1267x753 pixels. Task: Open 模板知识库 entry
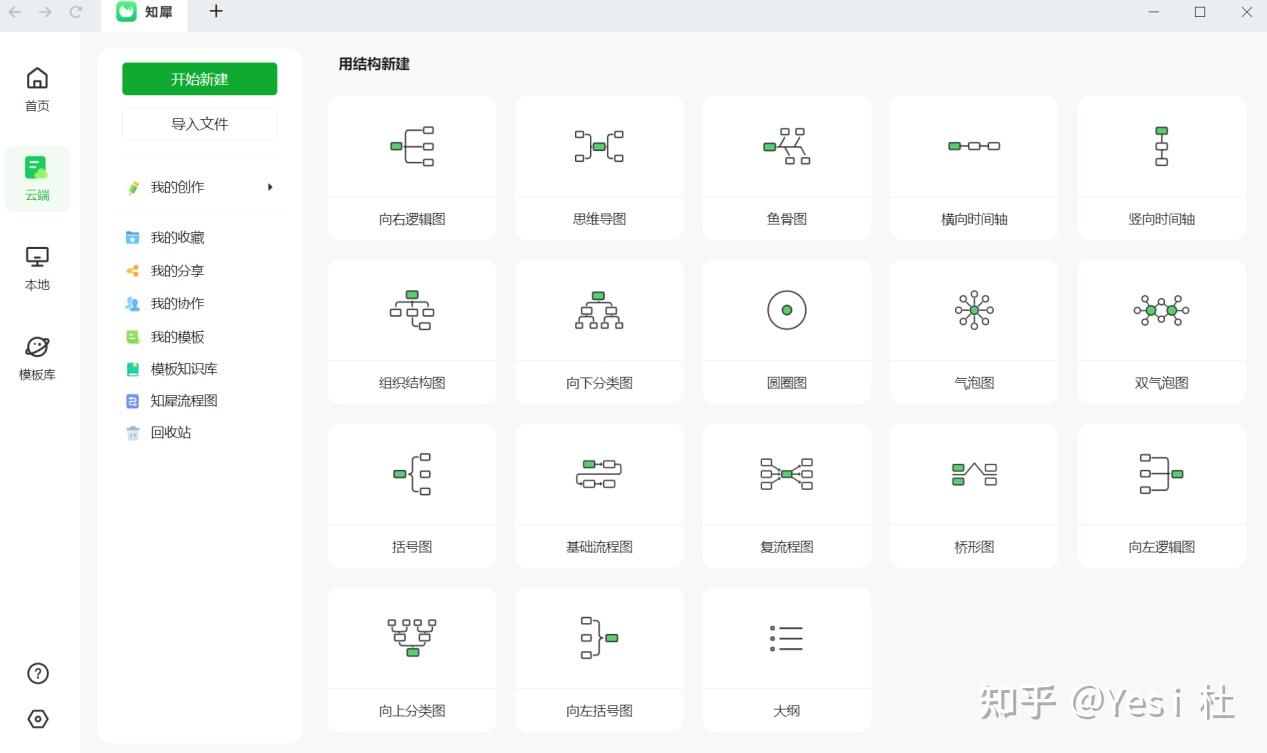(x=184, y=369)
